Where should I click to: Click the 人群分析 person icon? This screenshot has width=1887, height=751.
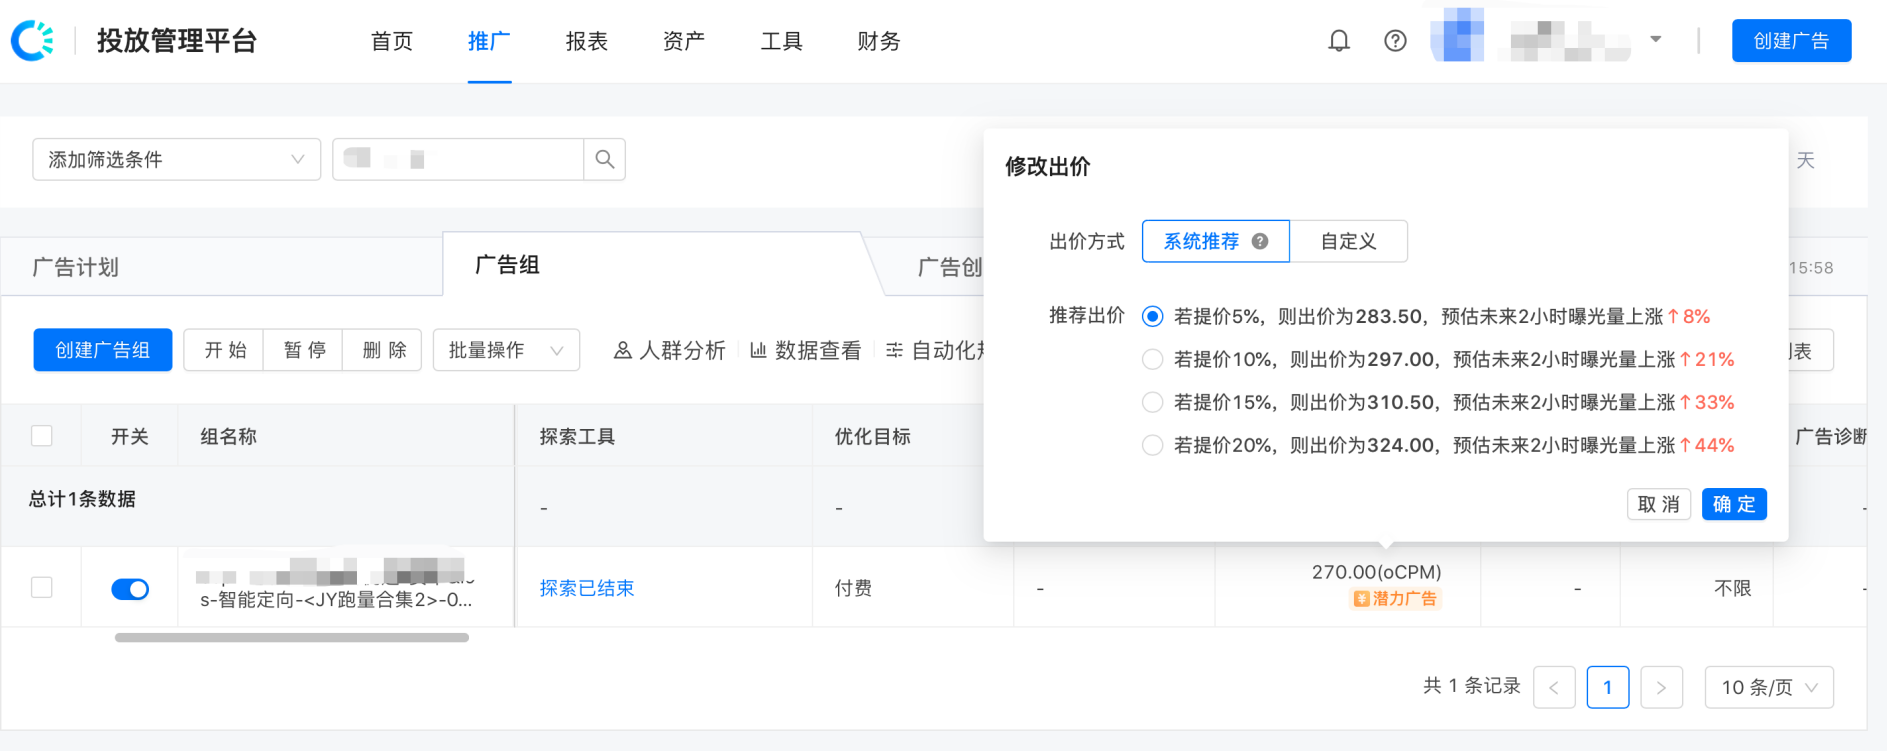point(622,350)
